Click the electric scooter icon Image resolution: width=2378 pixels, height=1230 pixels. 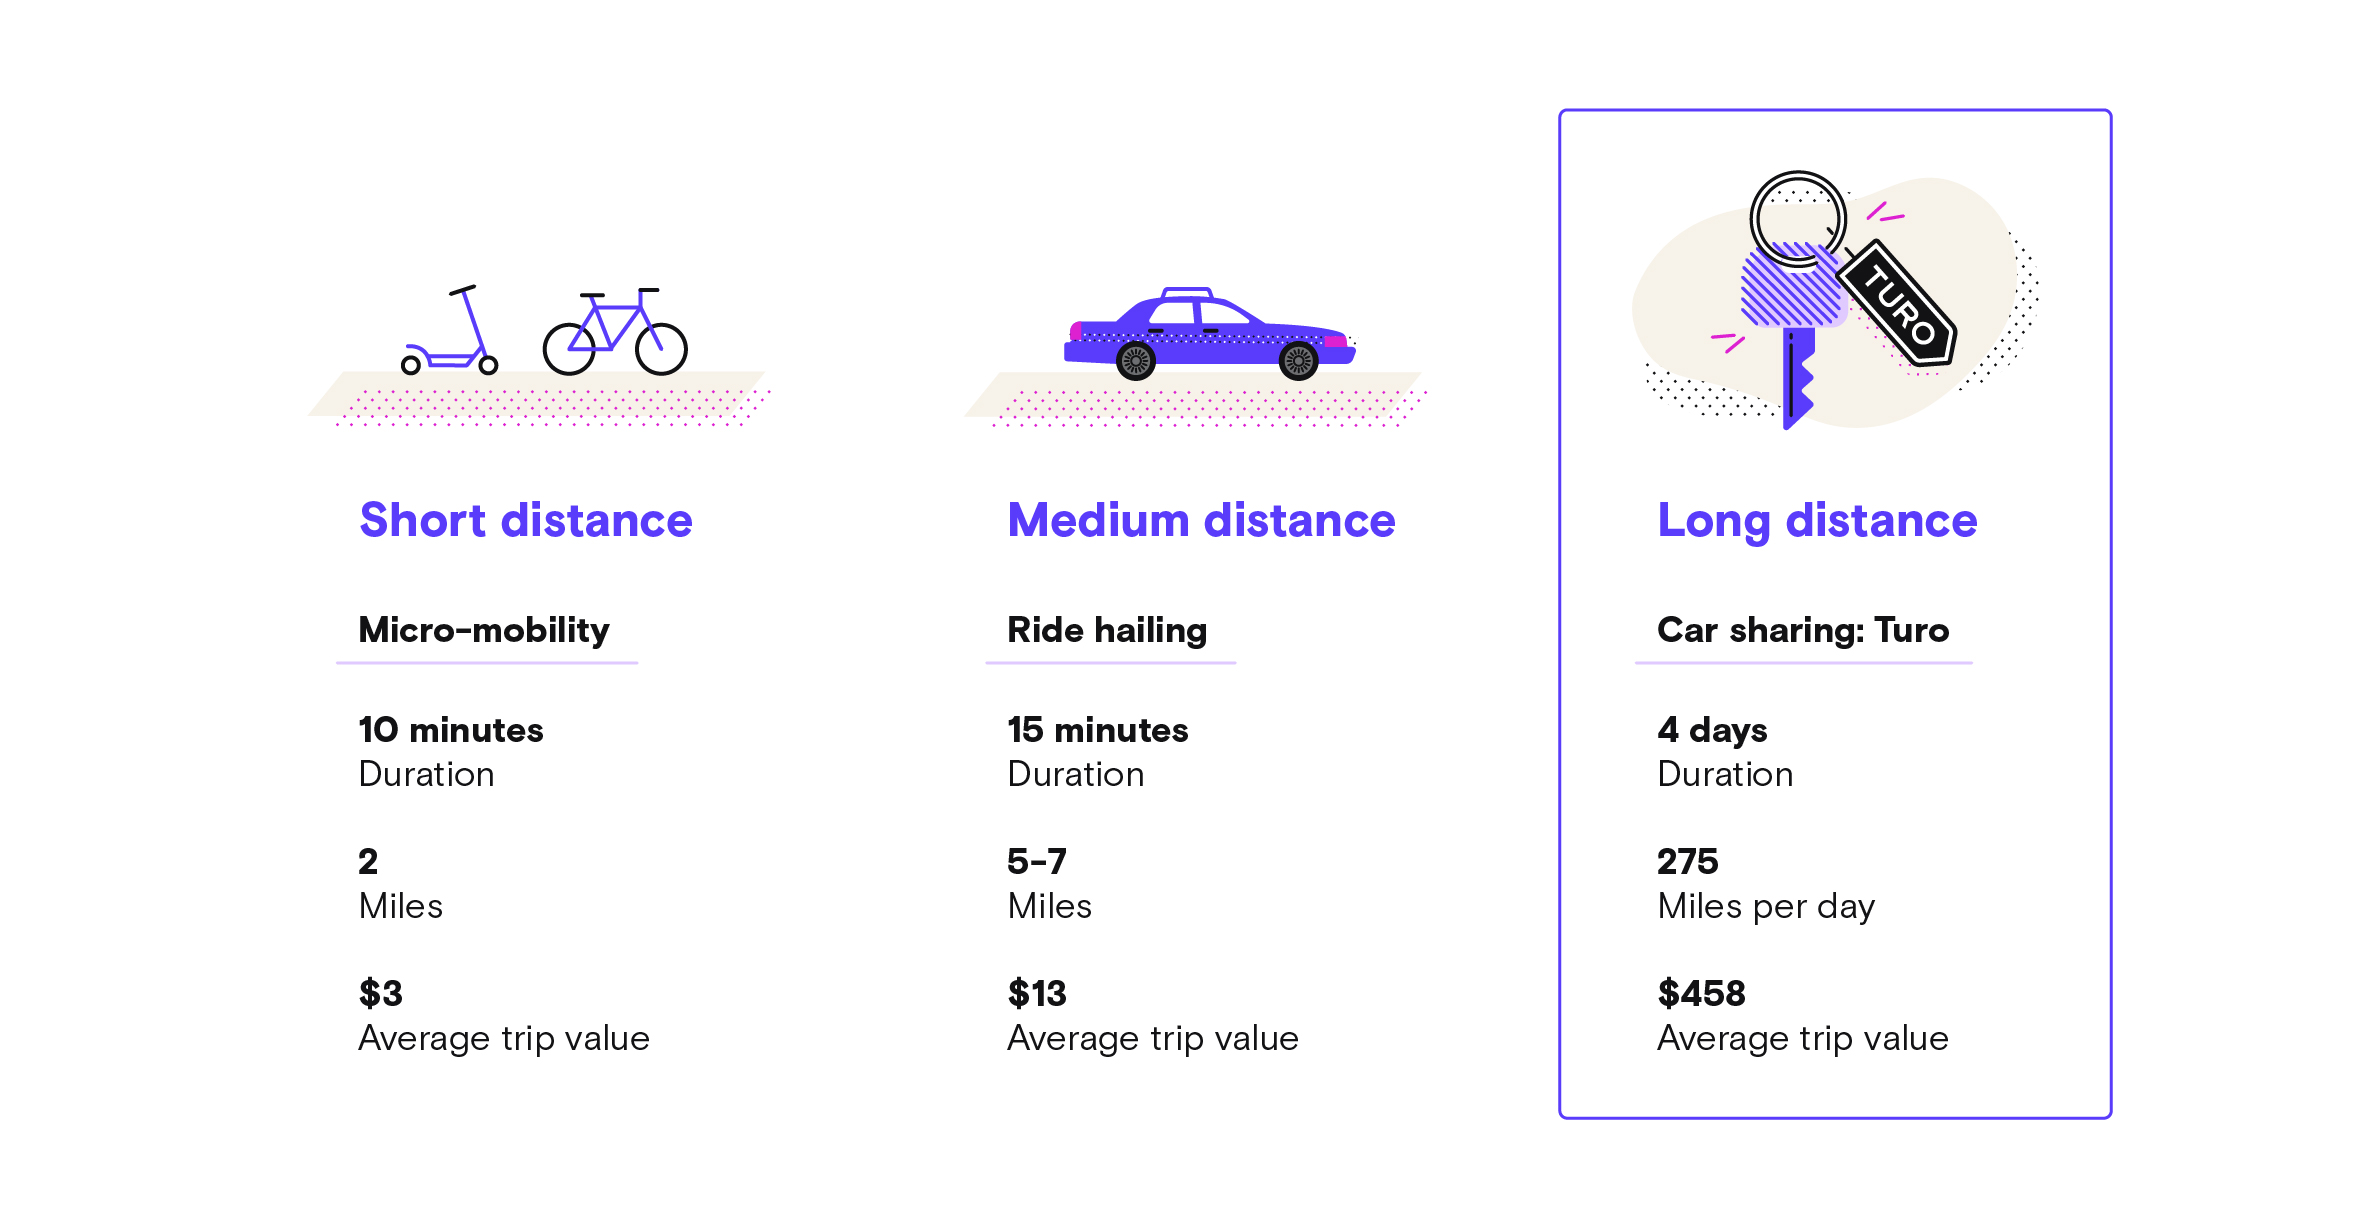[450, 333]
